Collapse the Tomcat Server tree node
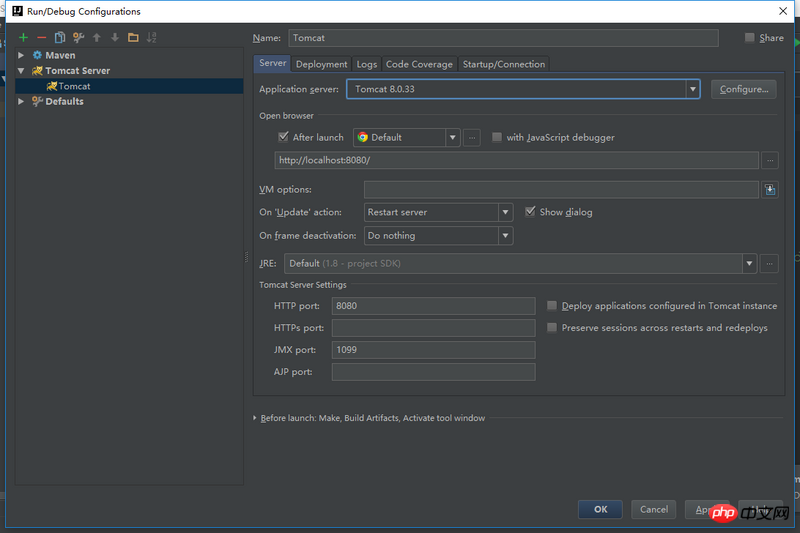Screen dimensions: 800x533 (21, 70)
